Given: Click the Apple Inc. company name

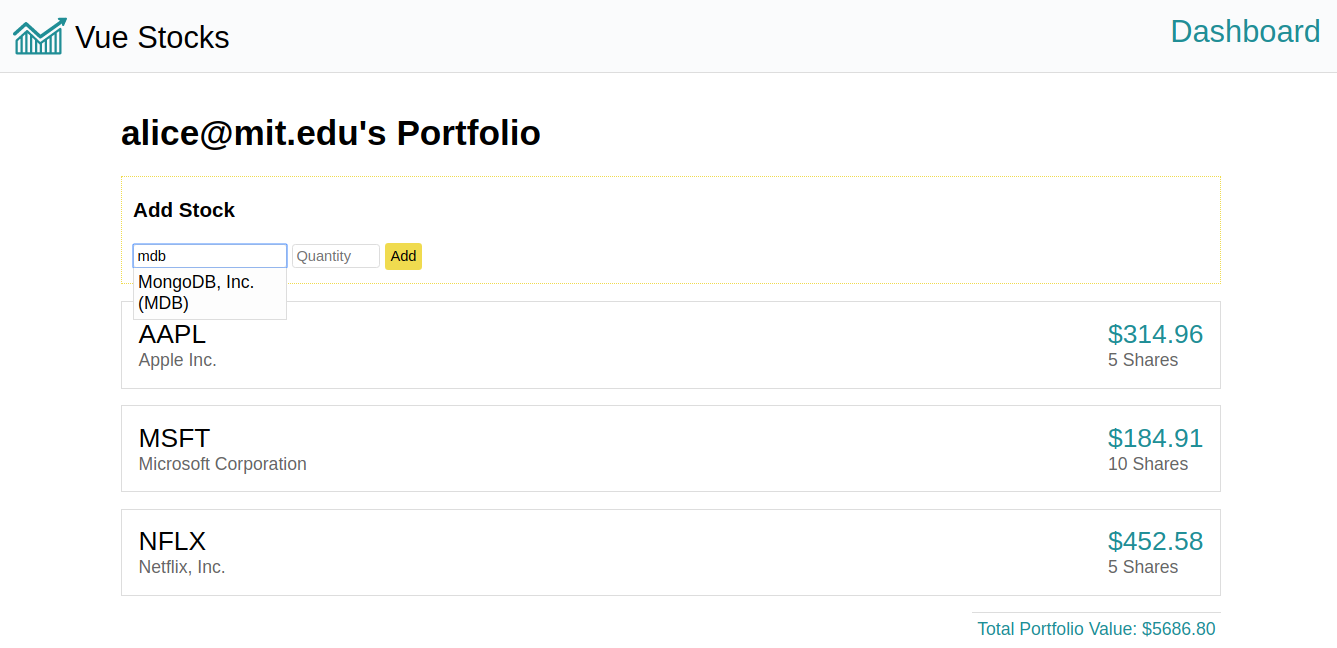Looking at the screenshot, I should (x=177, y=360).
